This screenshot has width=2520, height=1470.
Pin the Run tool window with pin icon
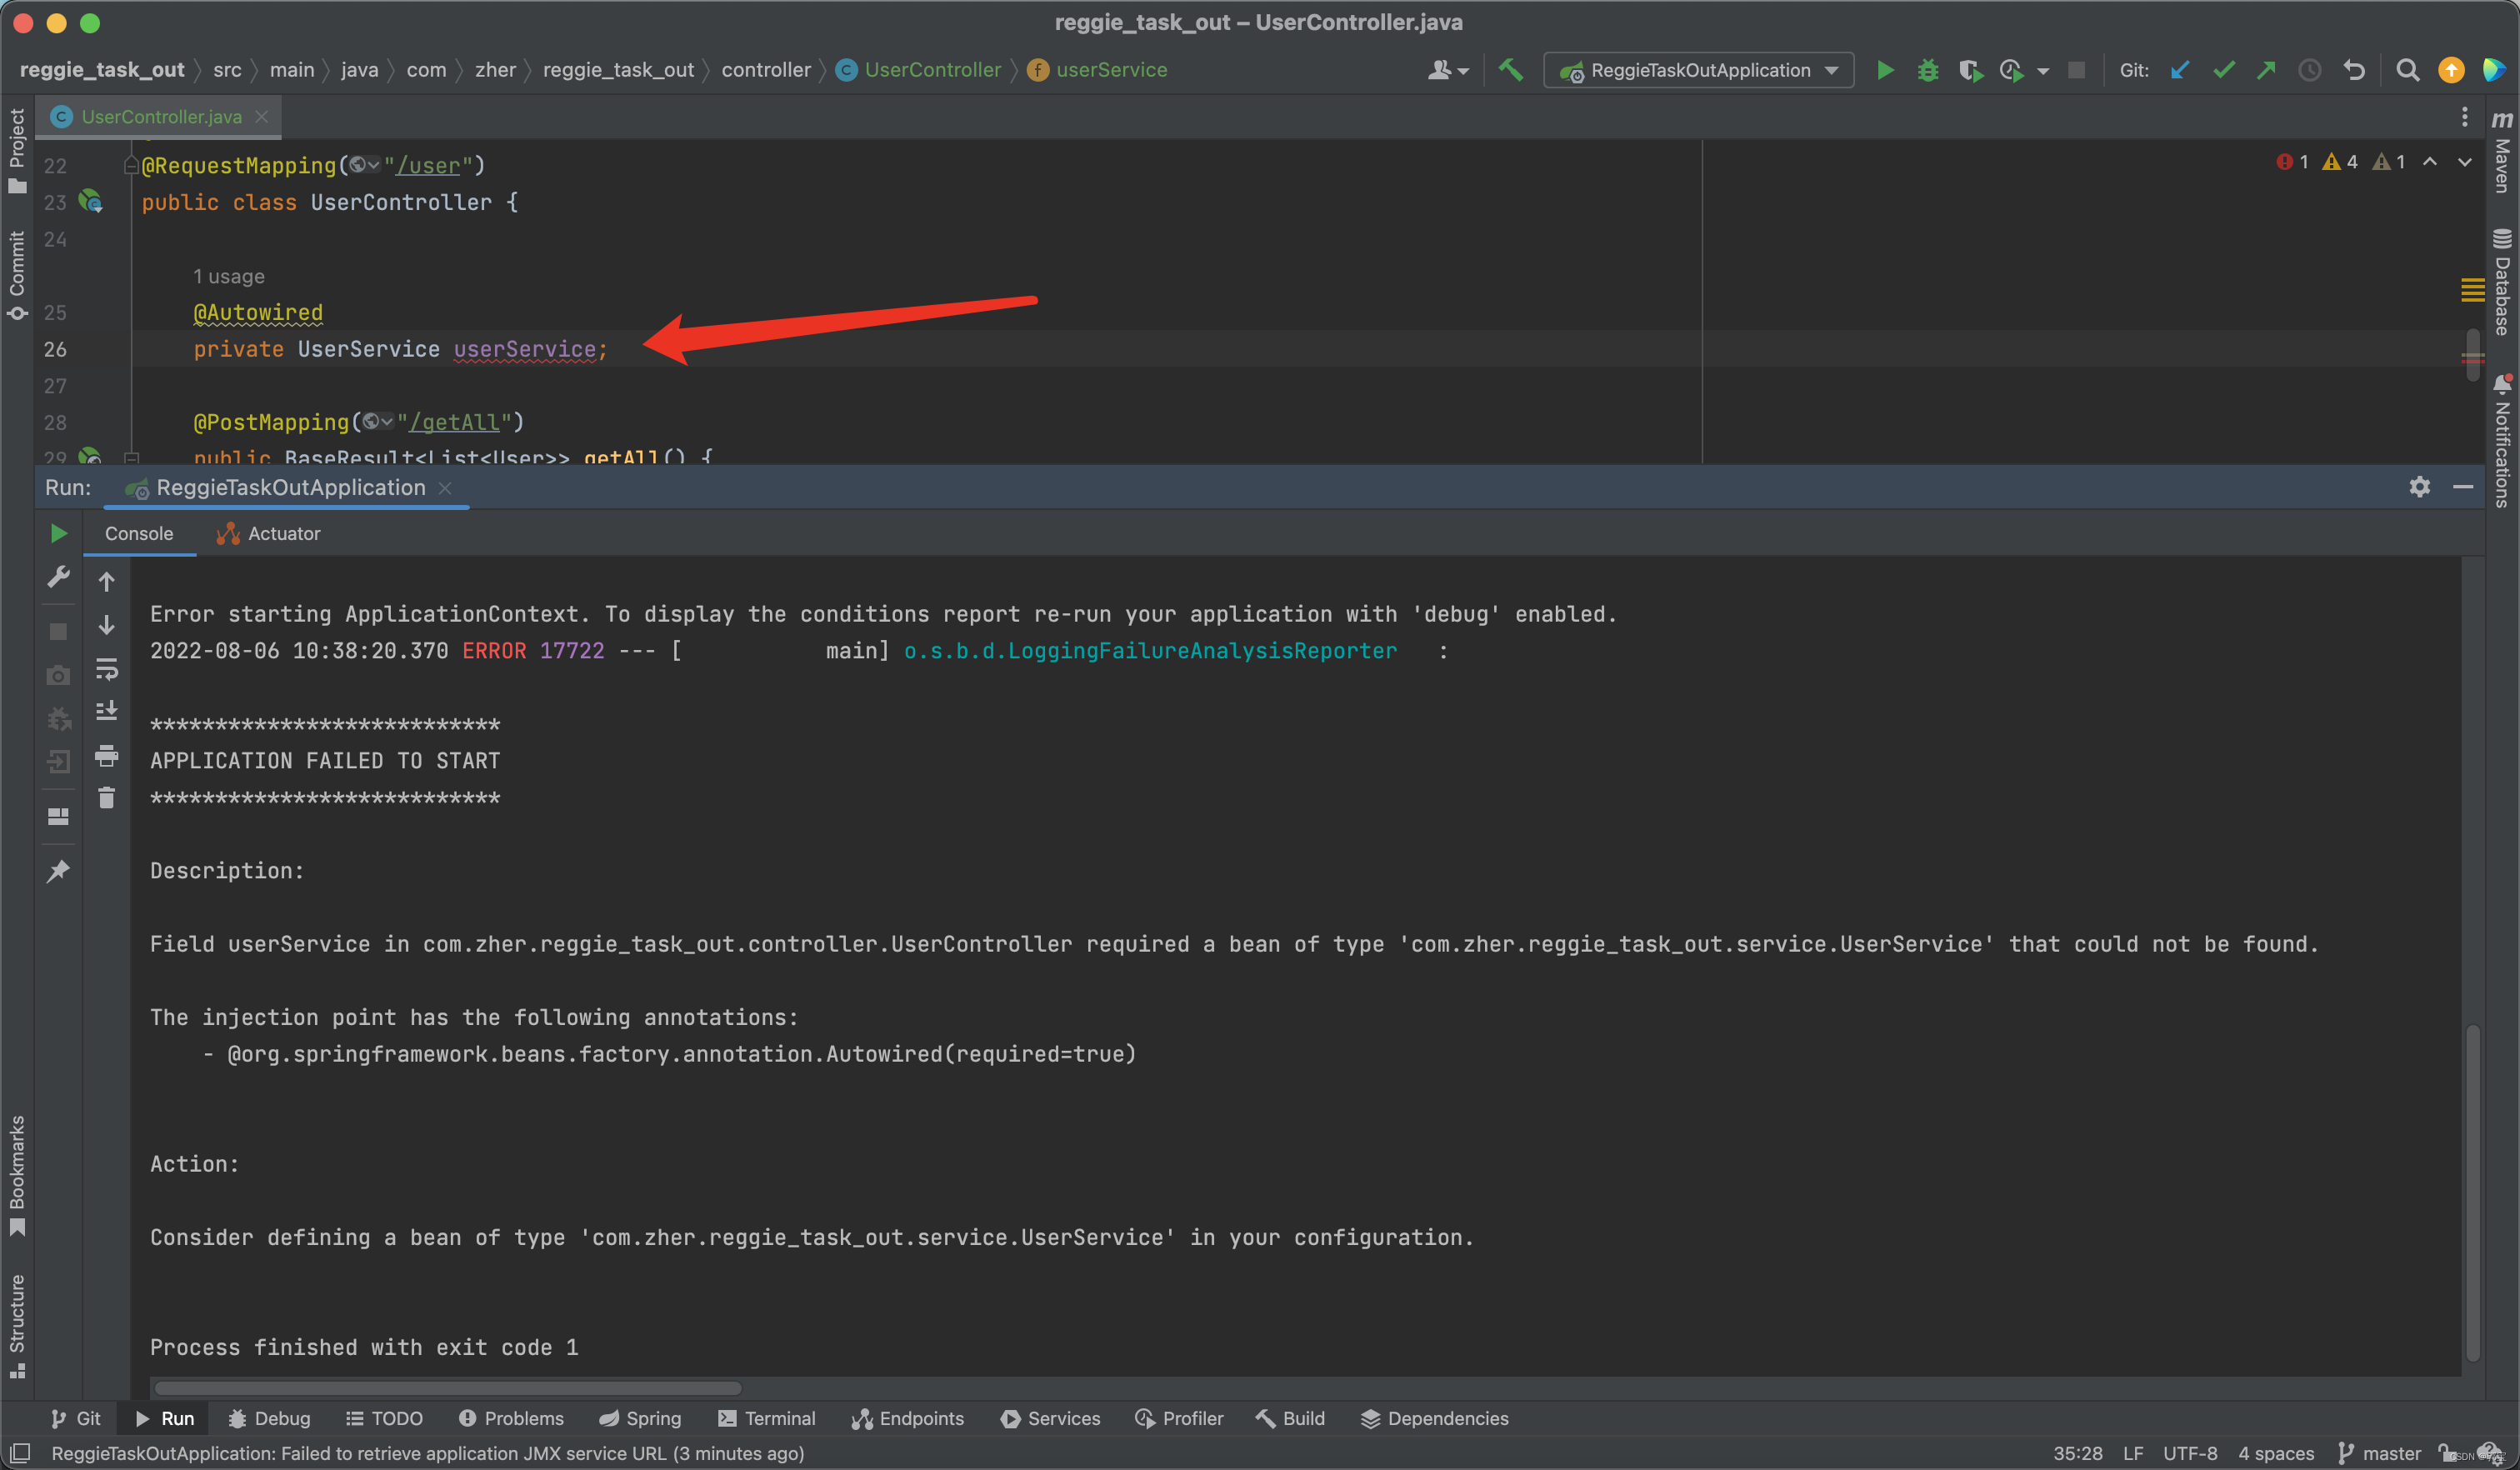(57, 870)
